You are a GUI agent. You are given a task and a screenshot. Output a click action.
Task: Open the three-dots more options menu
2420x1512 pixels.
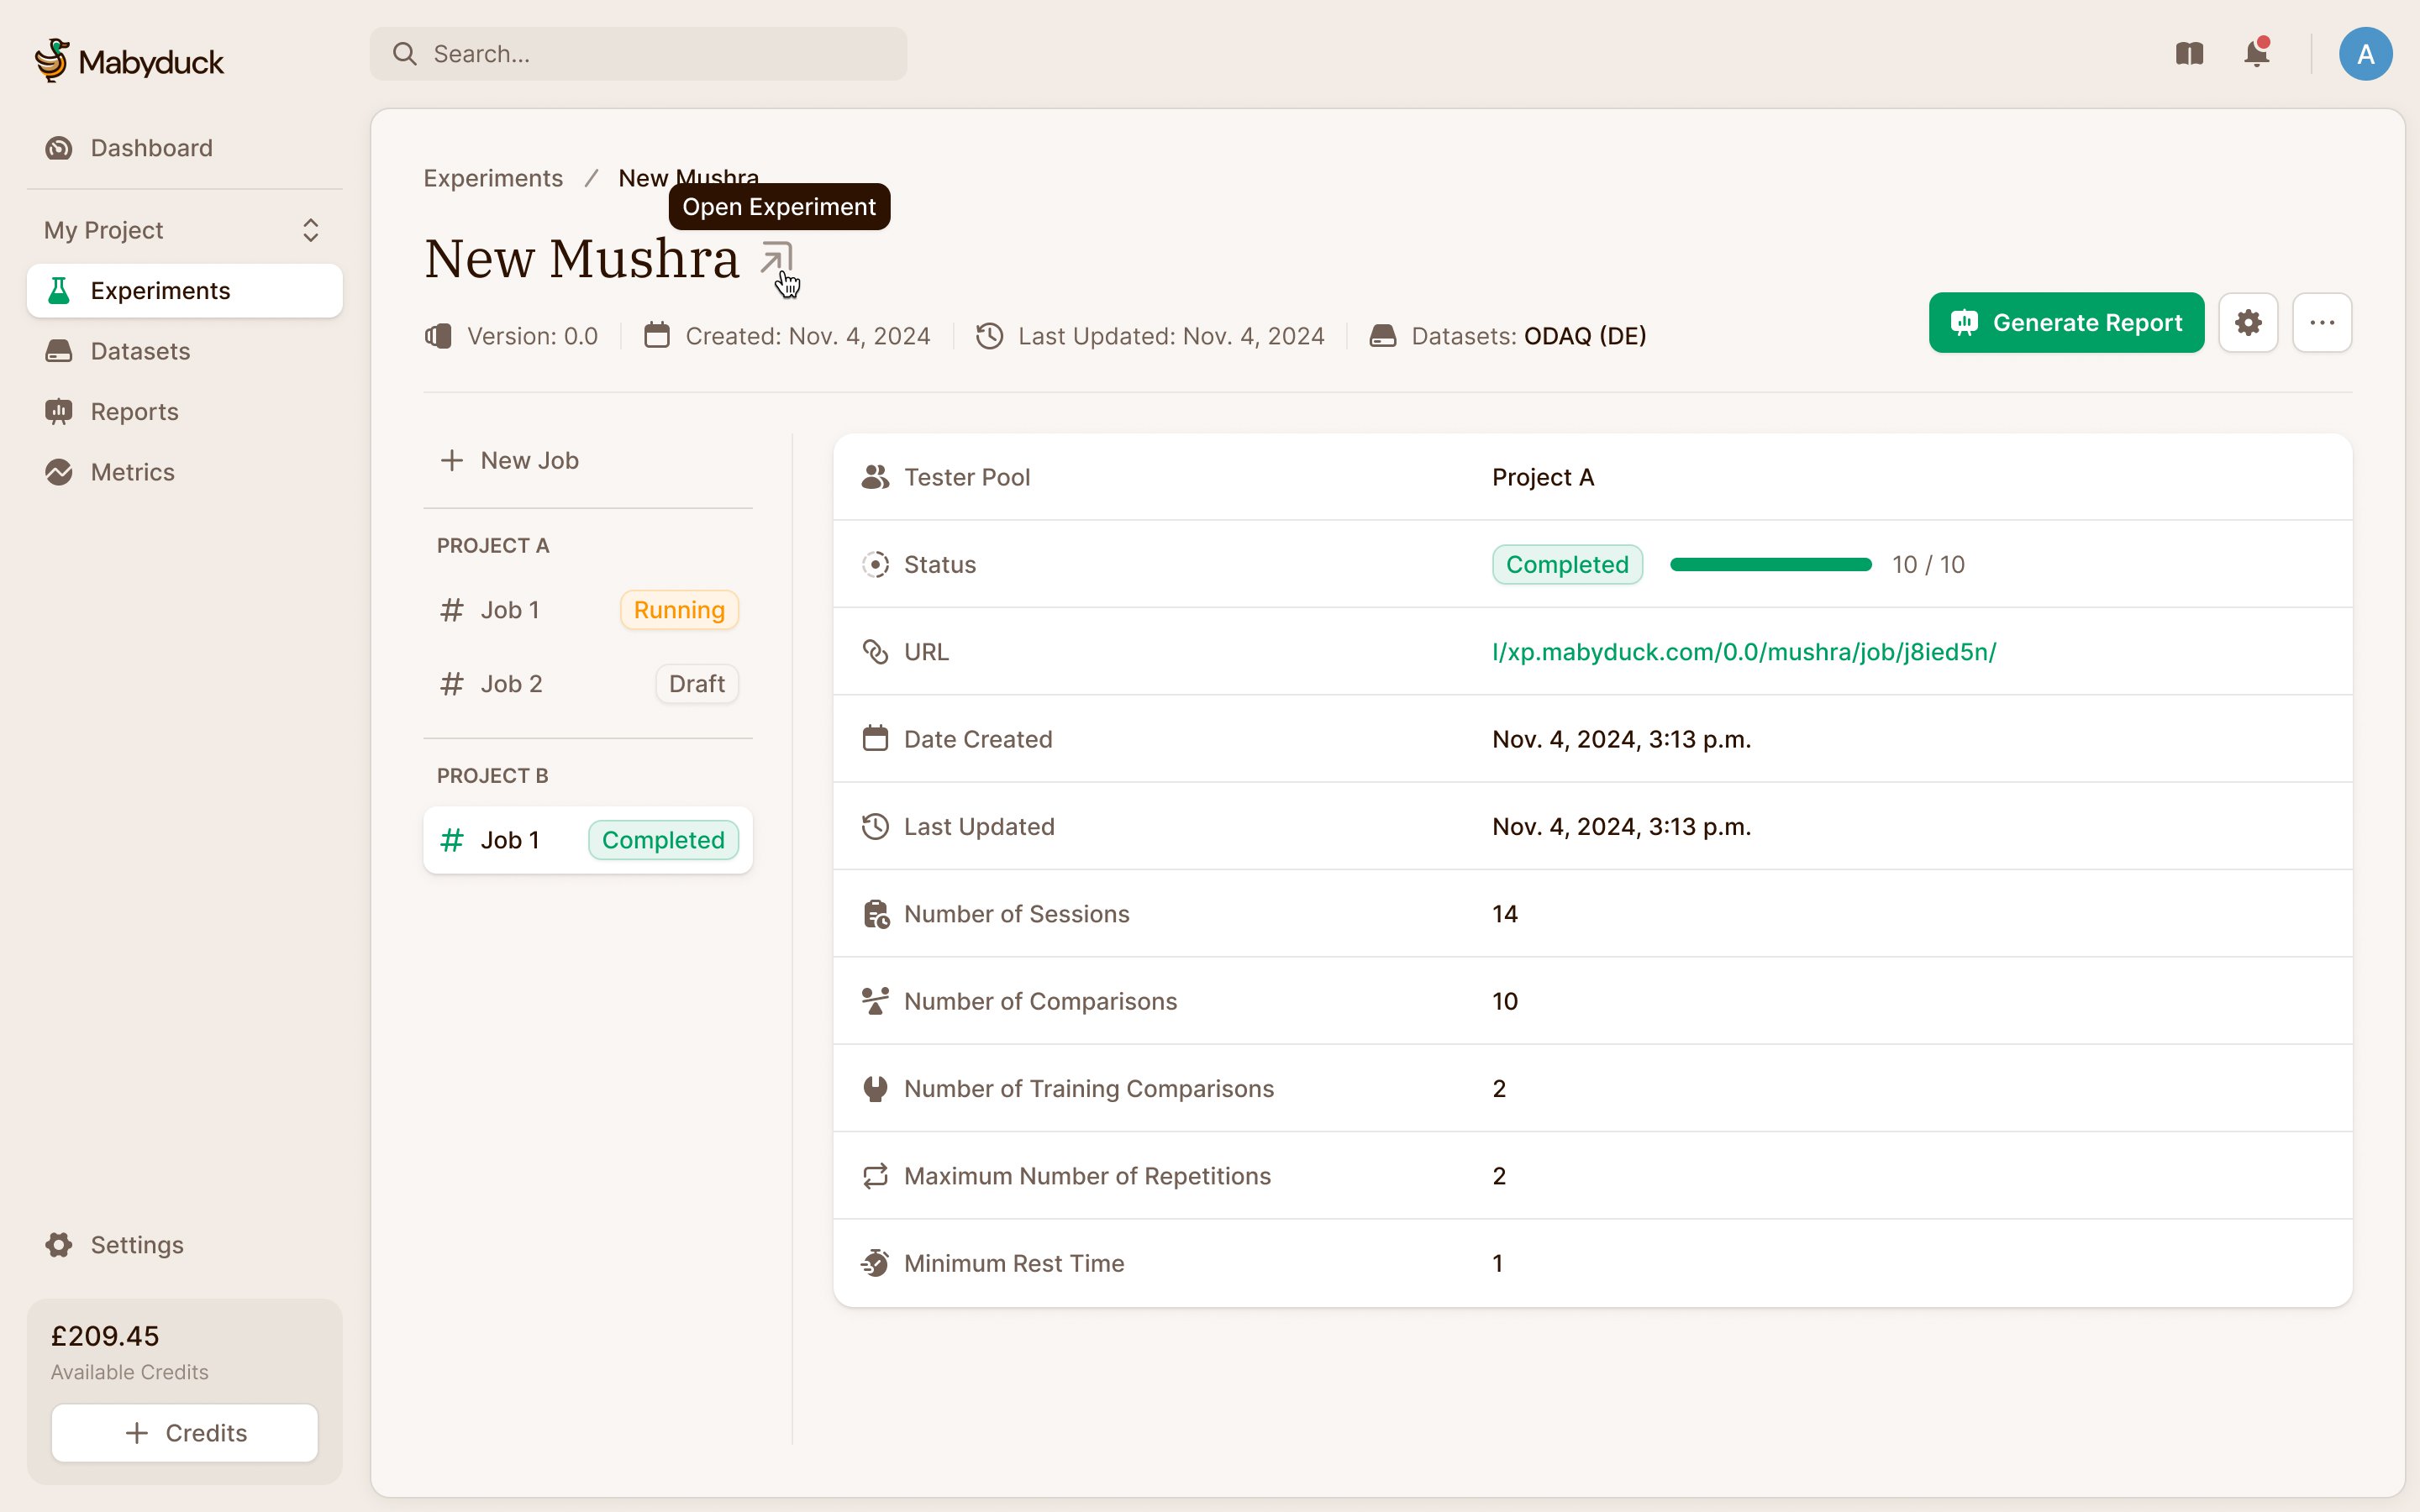(x=2322, y=322)
